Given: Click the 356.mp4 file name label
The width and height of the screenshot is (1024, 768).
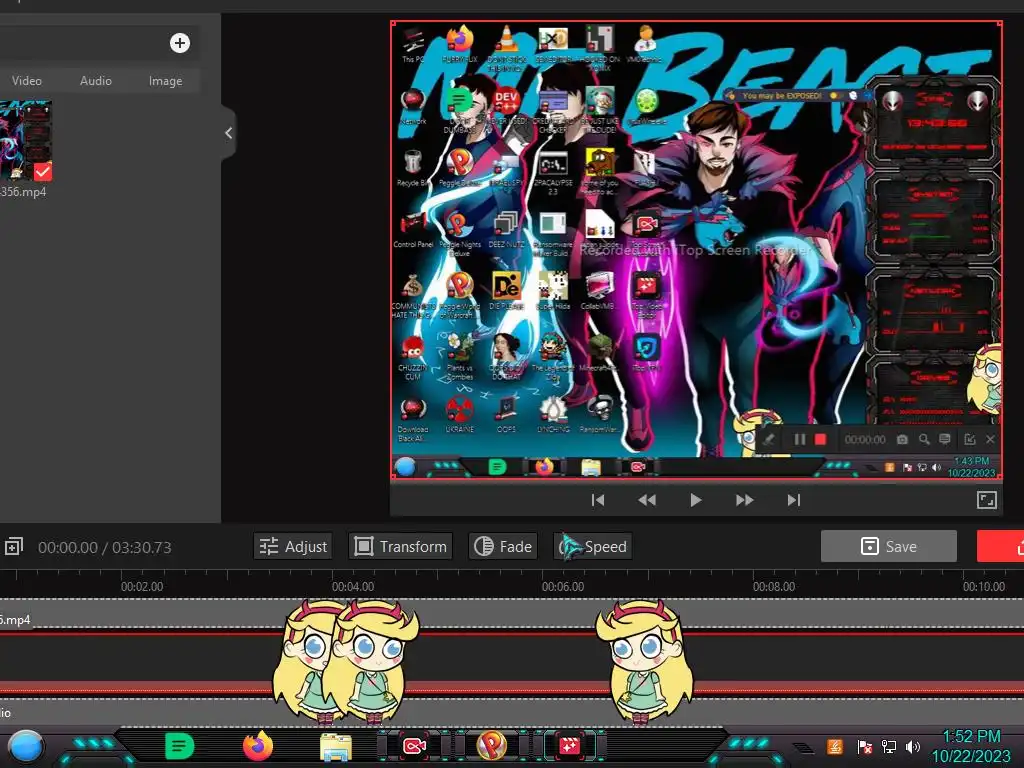Looking at the screenshot, I should (x=23, y=192).
